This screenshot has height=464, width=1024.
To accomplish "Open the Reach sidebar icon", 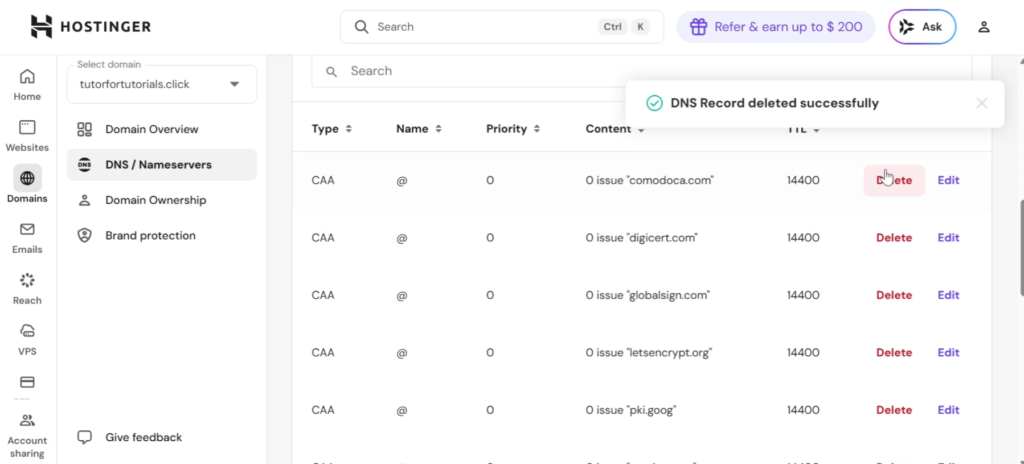I will tap(27, 288).
